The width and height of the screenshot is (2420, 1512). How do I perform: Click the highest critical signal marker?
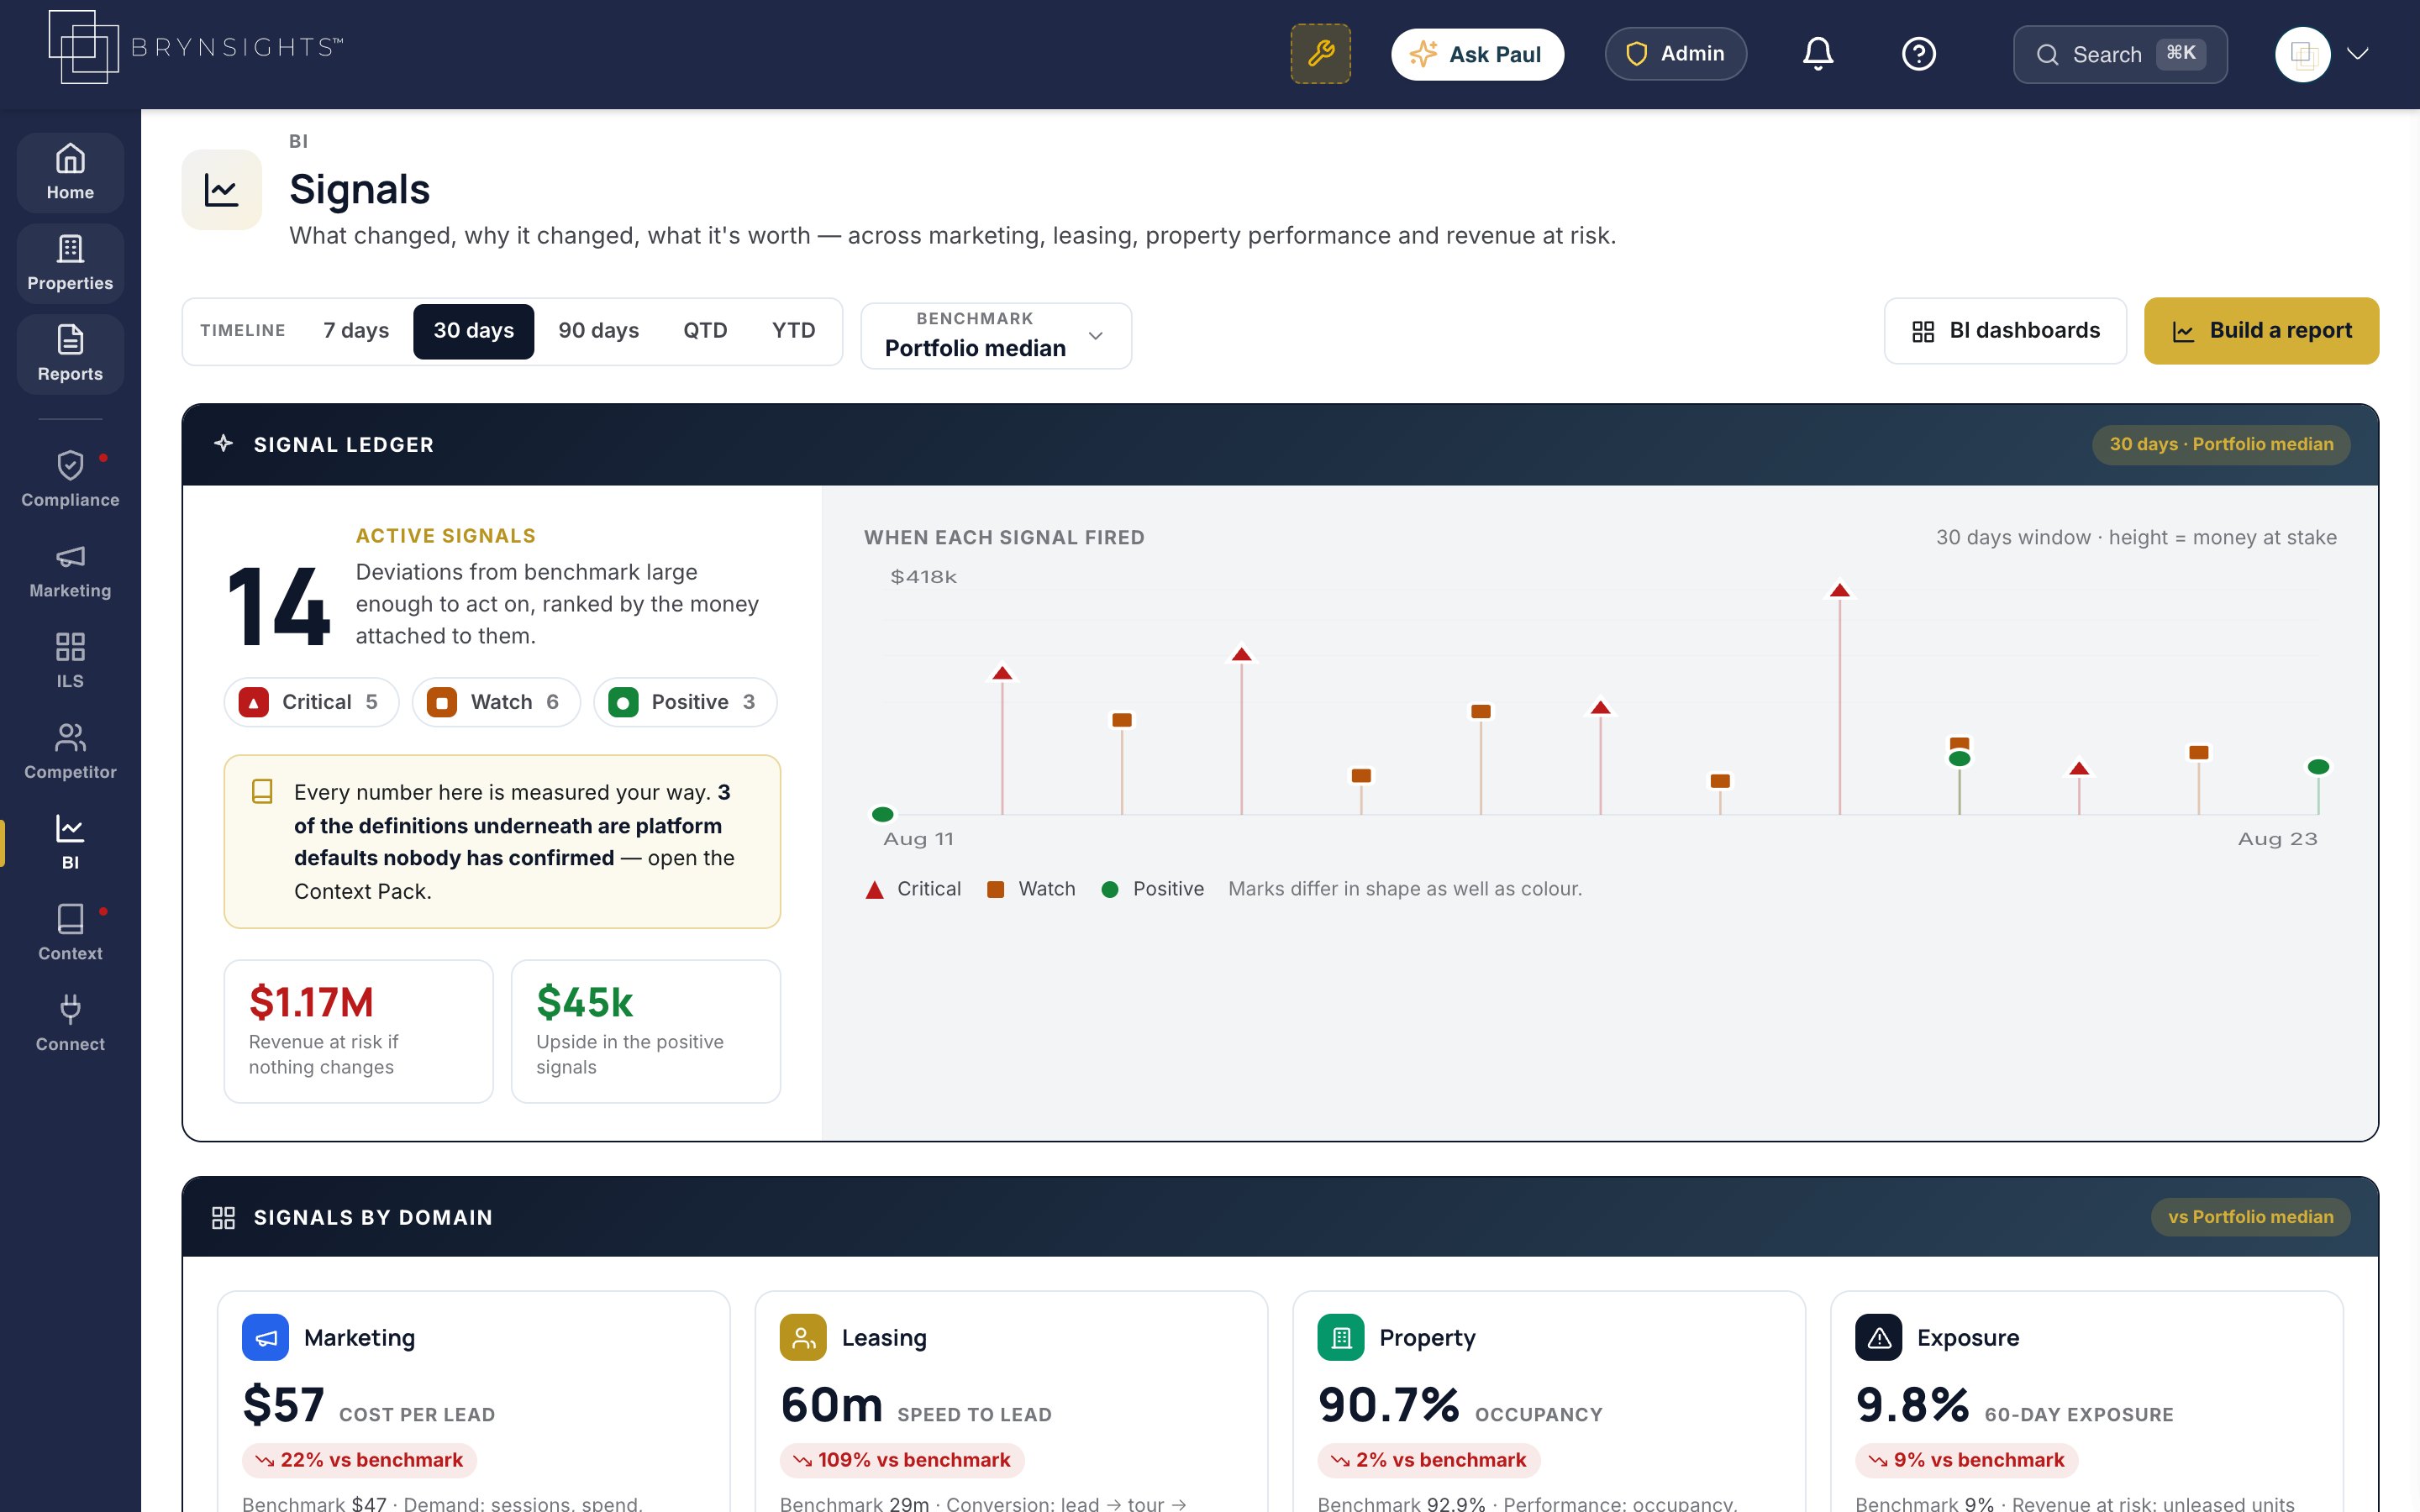pyautogui.click(x=1839, y=591)
